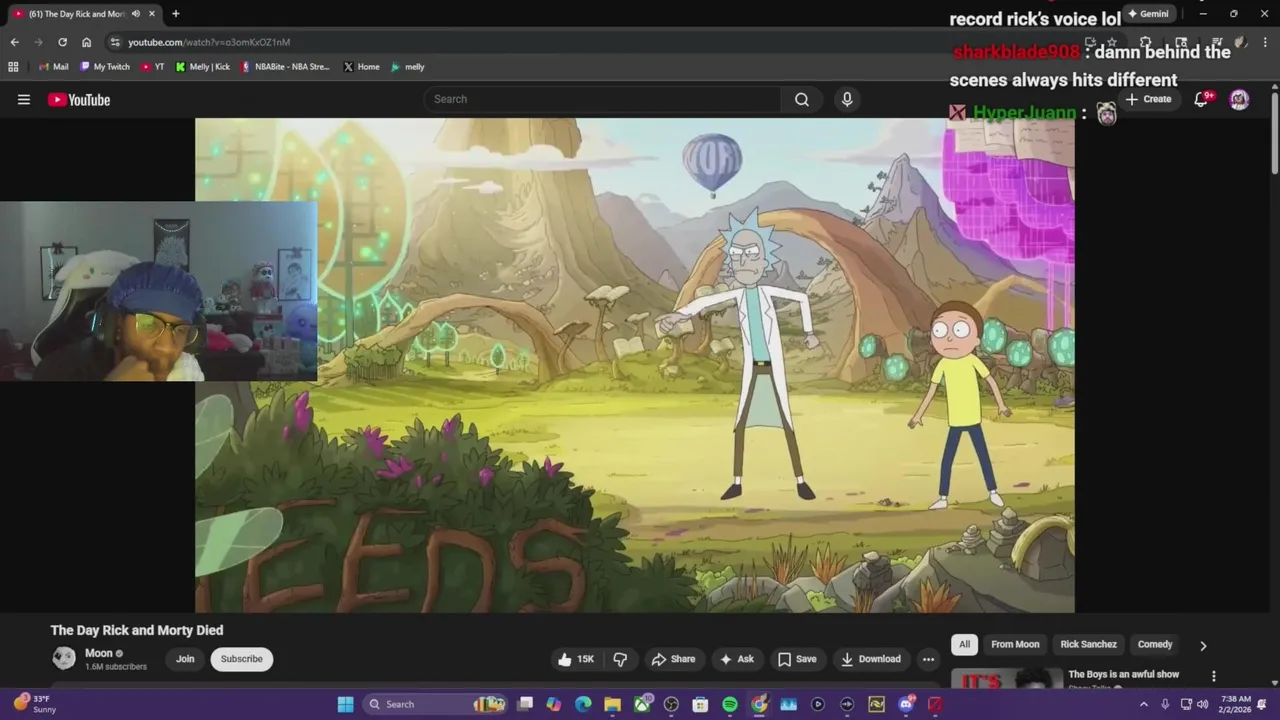View site information icon in address bar
1280x720 pixels.
(115, 42)
